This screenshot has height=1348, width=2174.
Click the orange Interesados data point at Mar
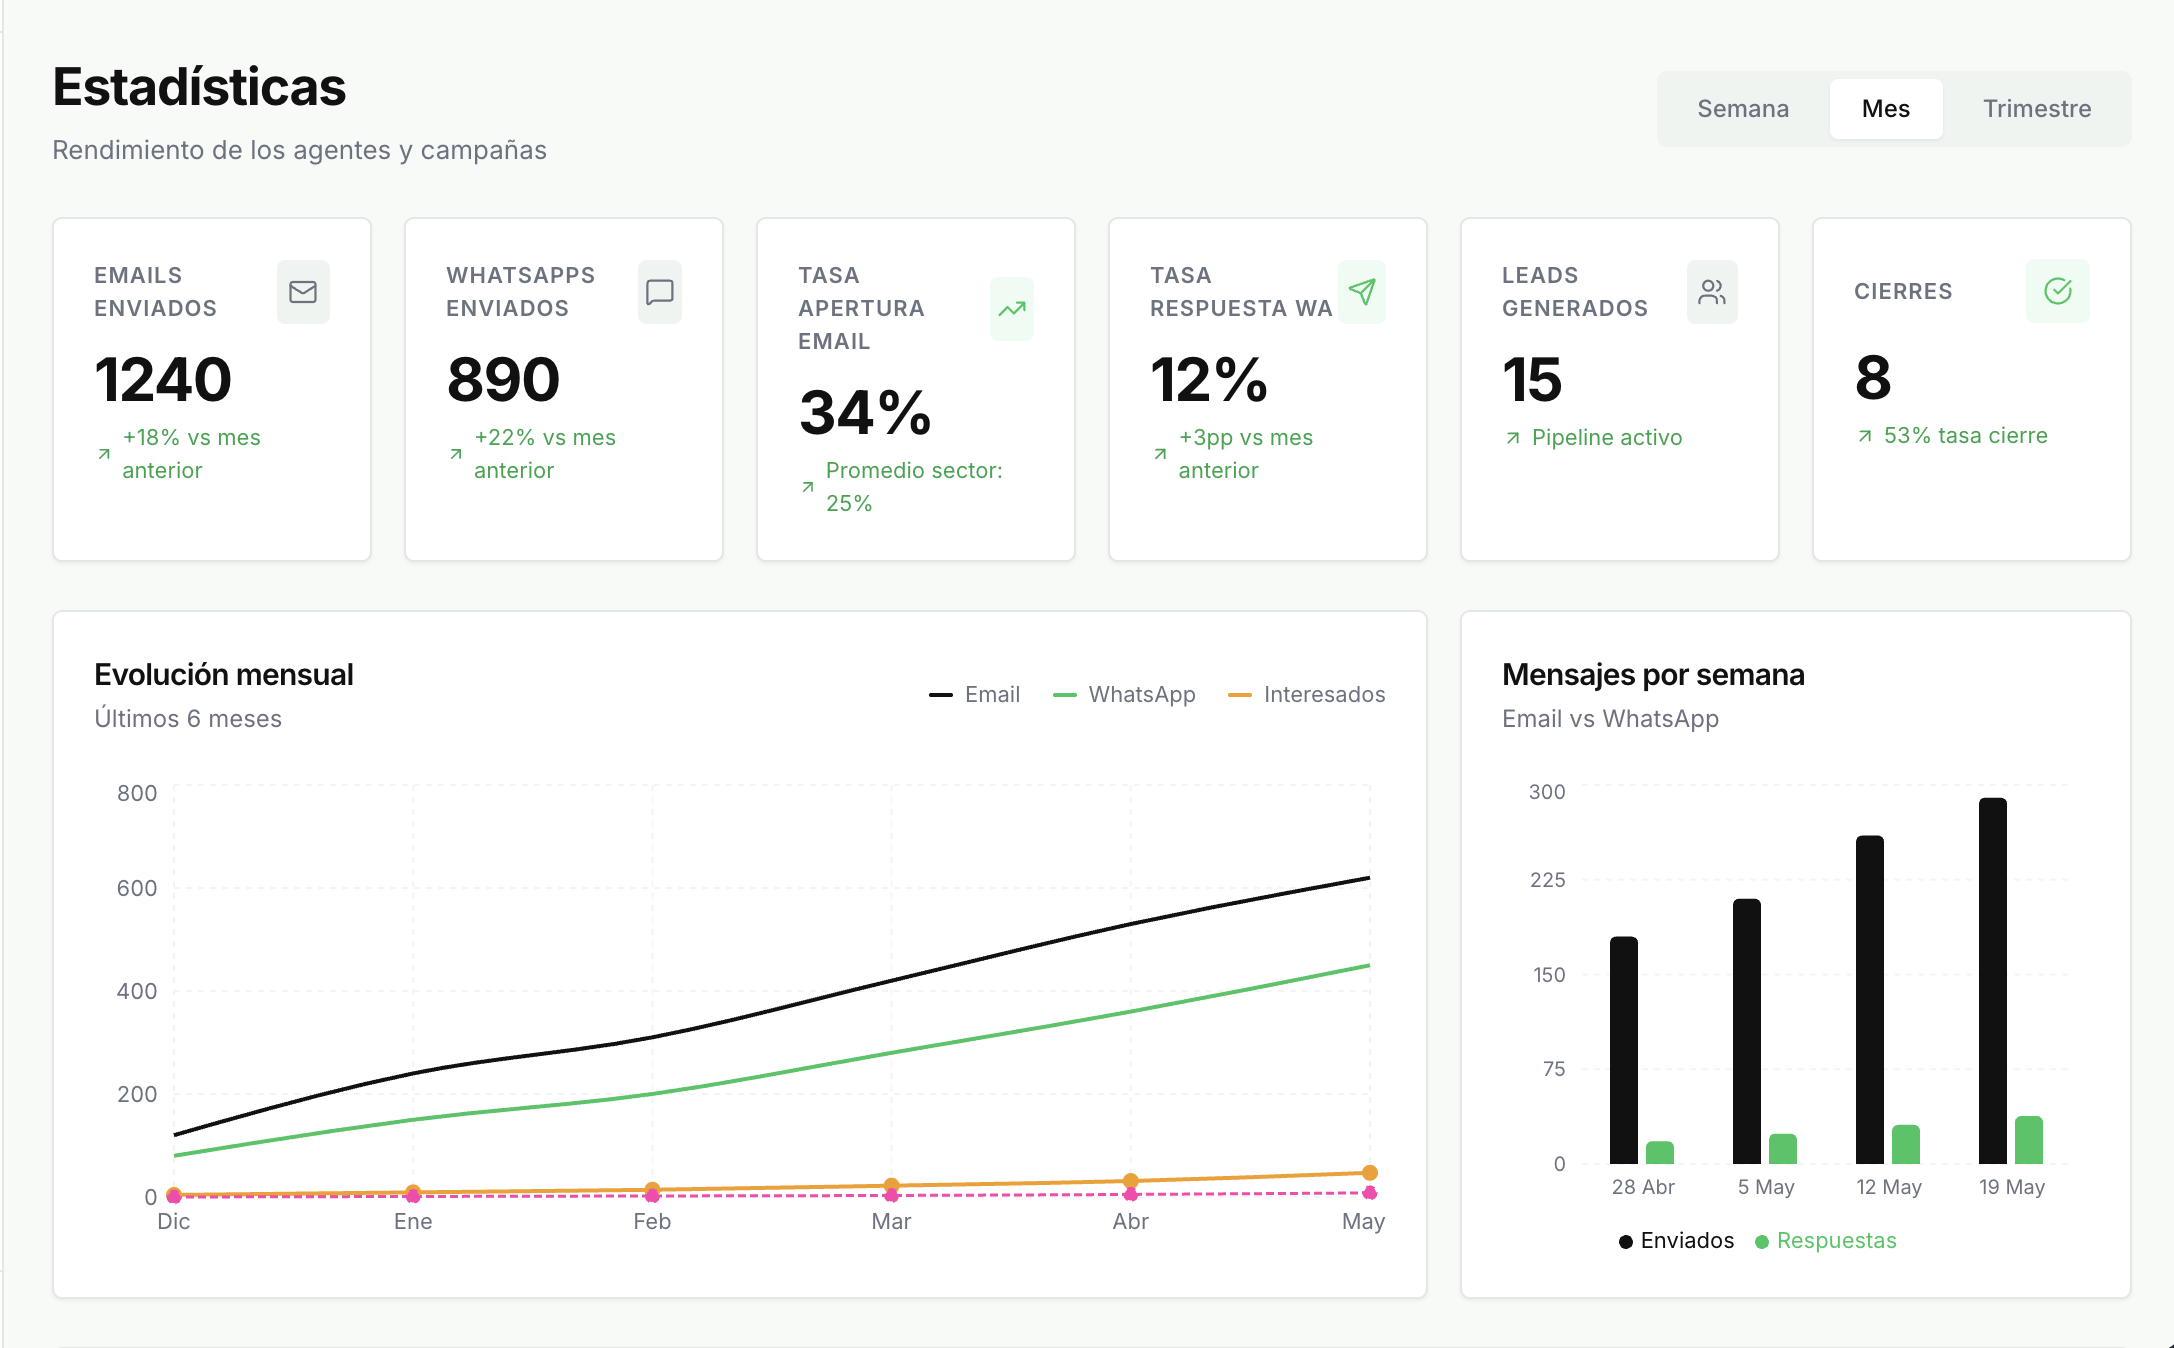tap(891, 1186)
